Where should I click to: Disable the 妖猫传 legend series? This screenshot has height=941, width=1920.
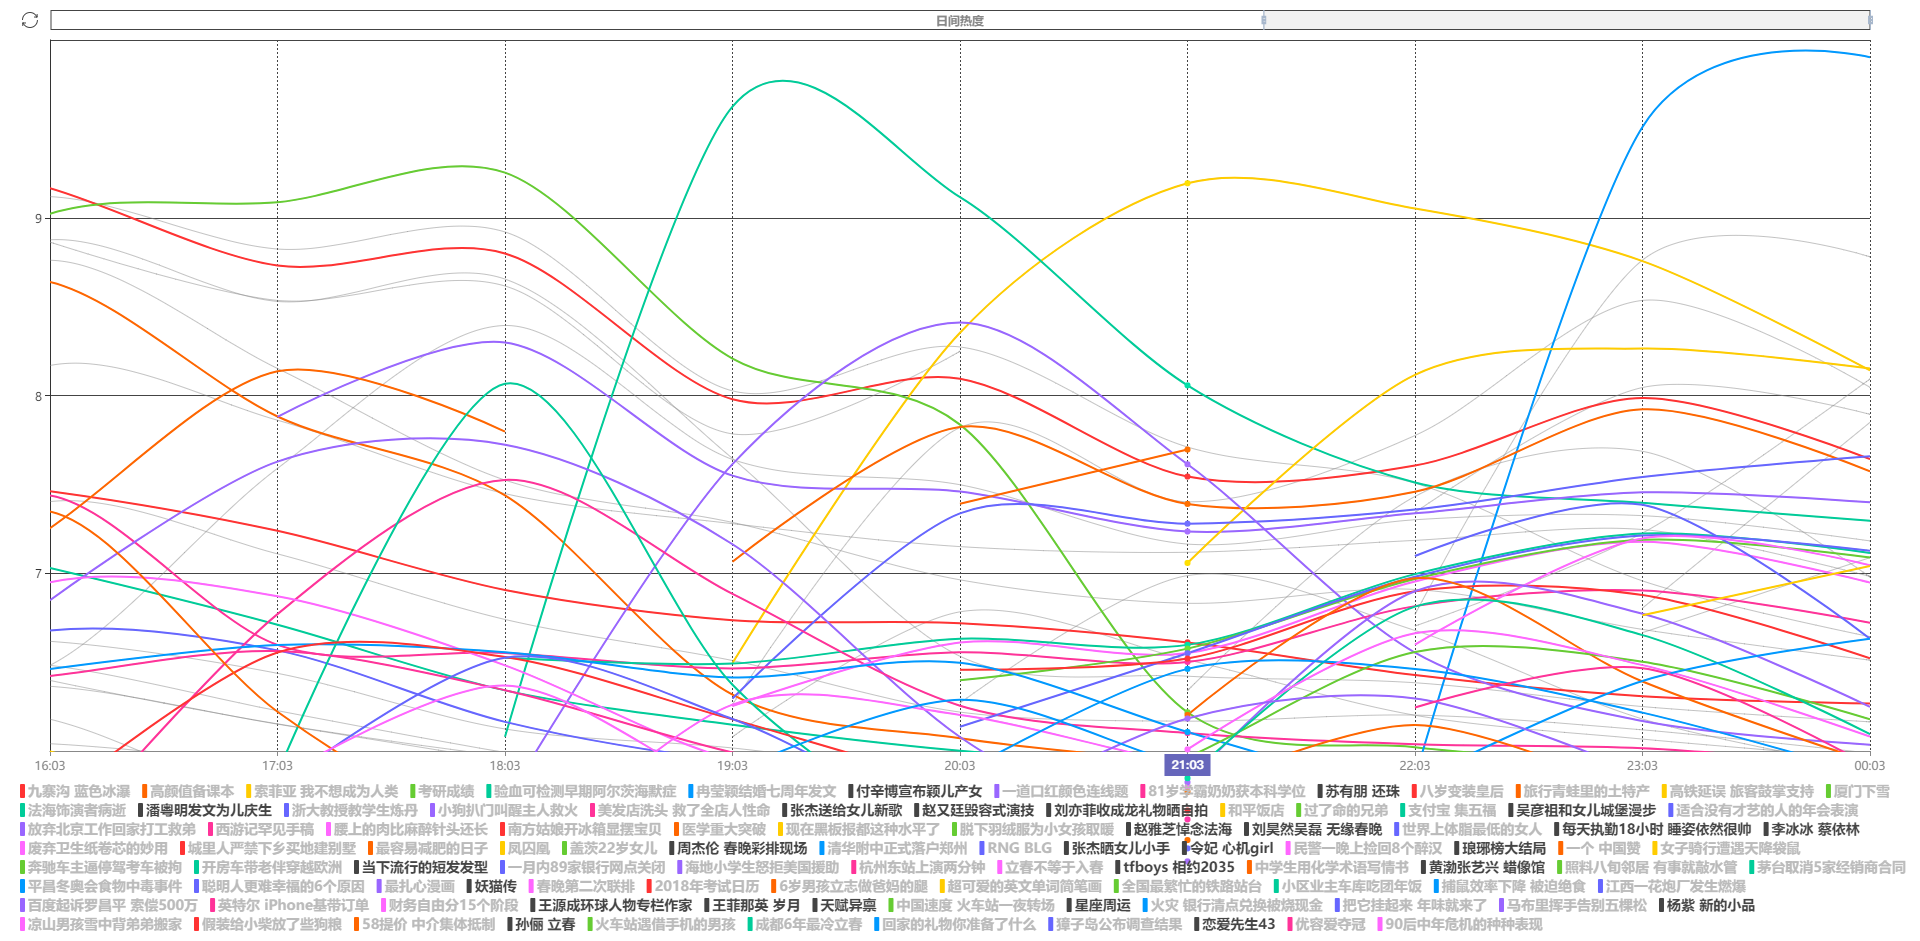click(x=491, y=886)
